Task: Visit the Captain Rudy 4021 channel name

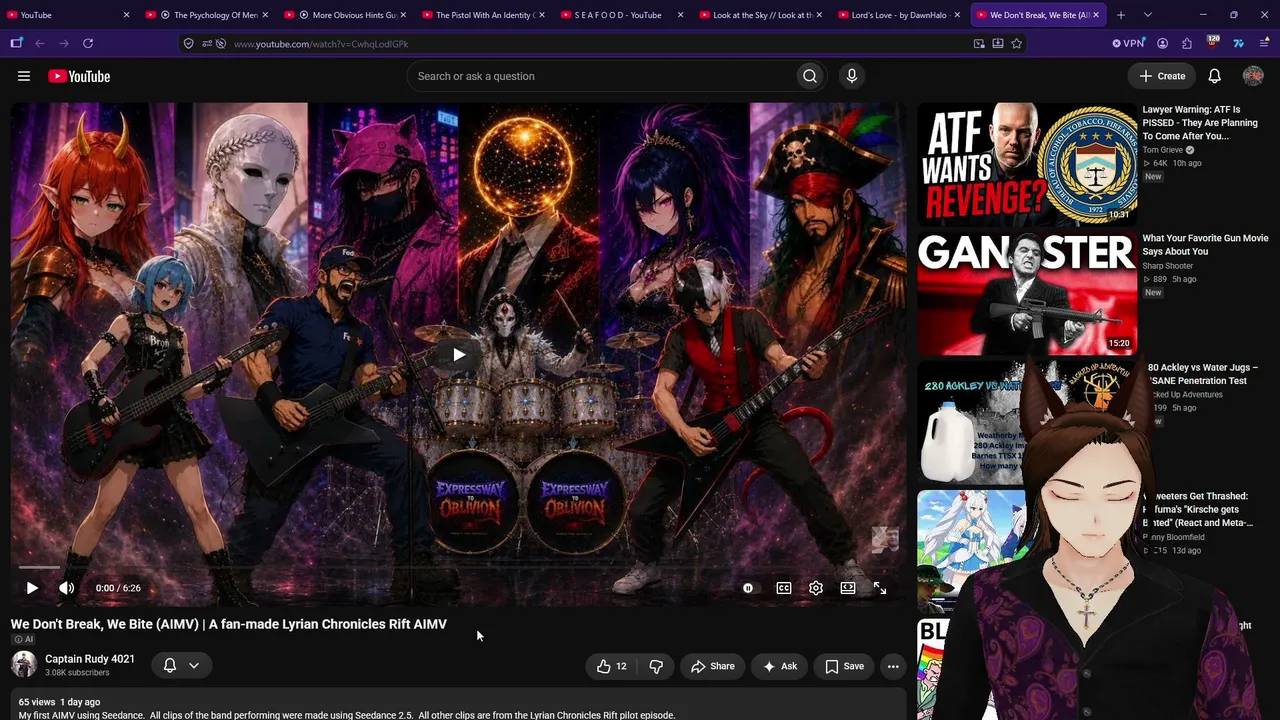Action: point(90,659)
